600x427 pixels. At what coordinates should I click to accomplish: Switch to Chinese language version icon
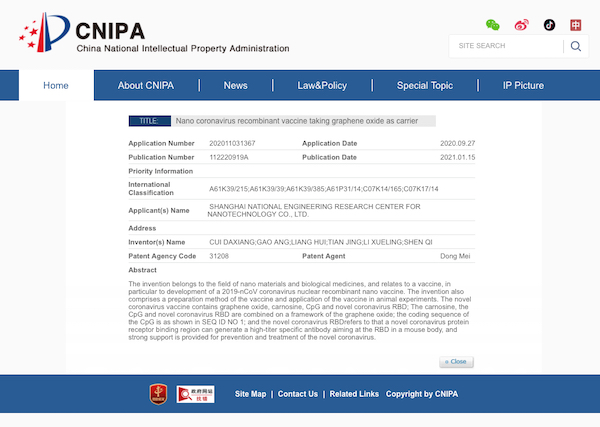(576, 25)
